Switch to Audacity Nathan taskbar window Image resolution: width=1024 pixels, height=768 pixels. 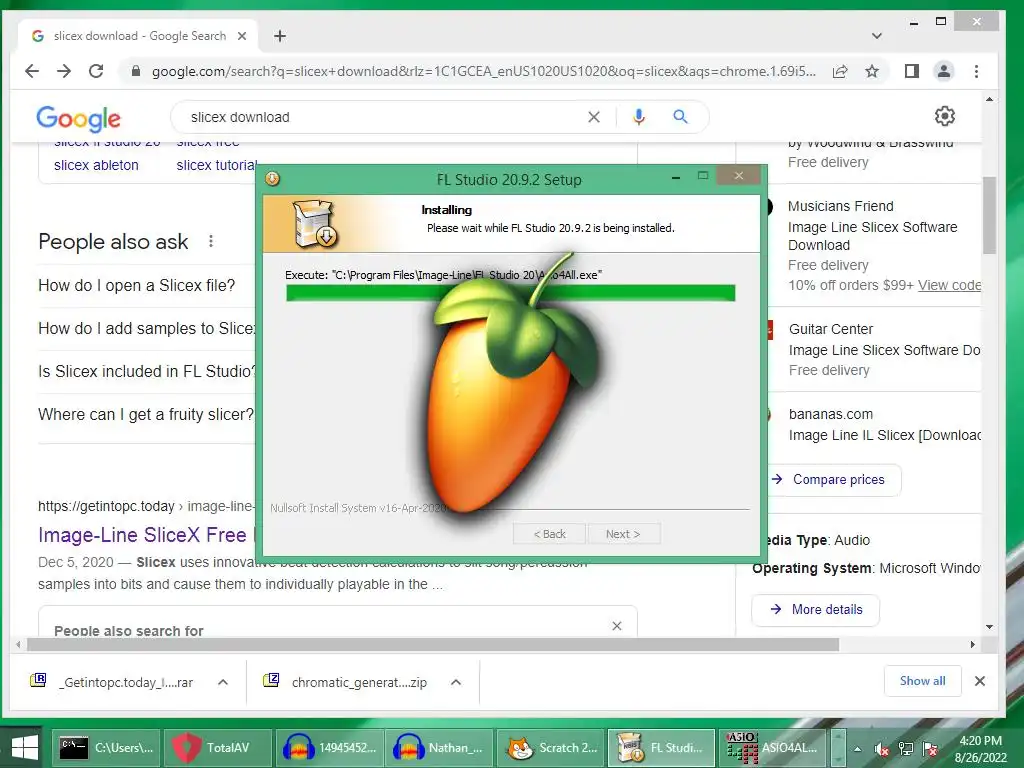tap(439, 748)
